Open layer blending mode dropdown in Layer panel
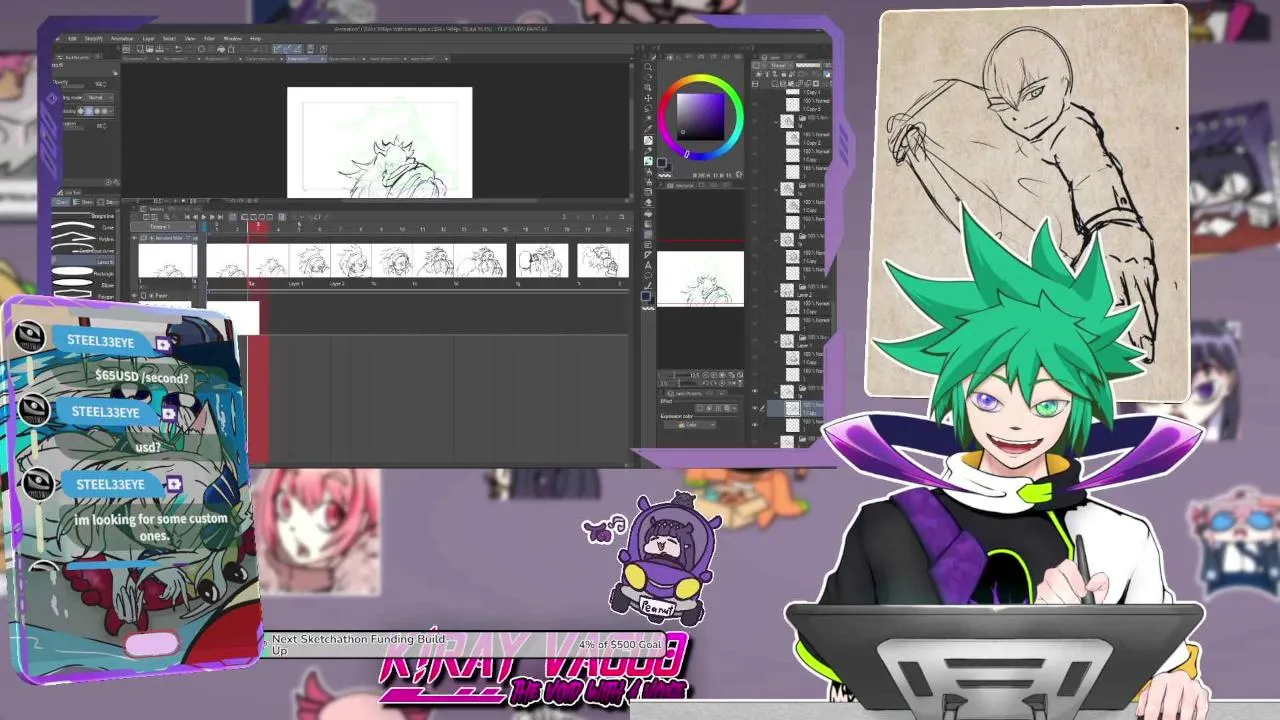Screen dimensions: 1280x720 pos(779,66)
